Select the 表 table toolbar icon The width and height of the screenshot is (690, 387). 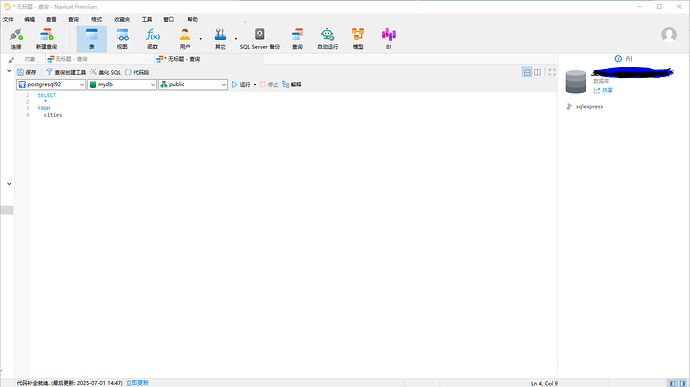(x=92, y=38)
